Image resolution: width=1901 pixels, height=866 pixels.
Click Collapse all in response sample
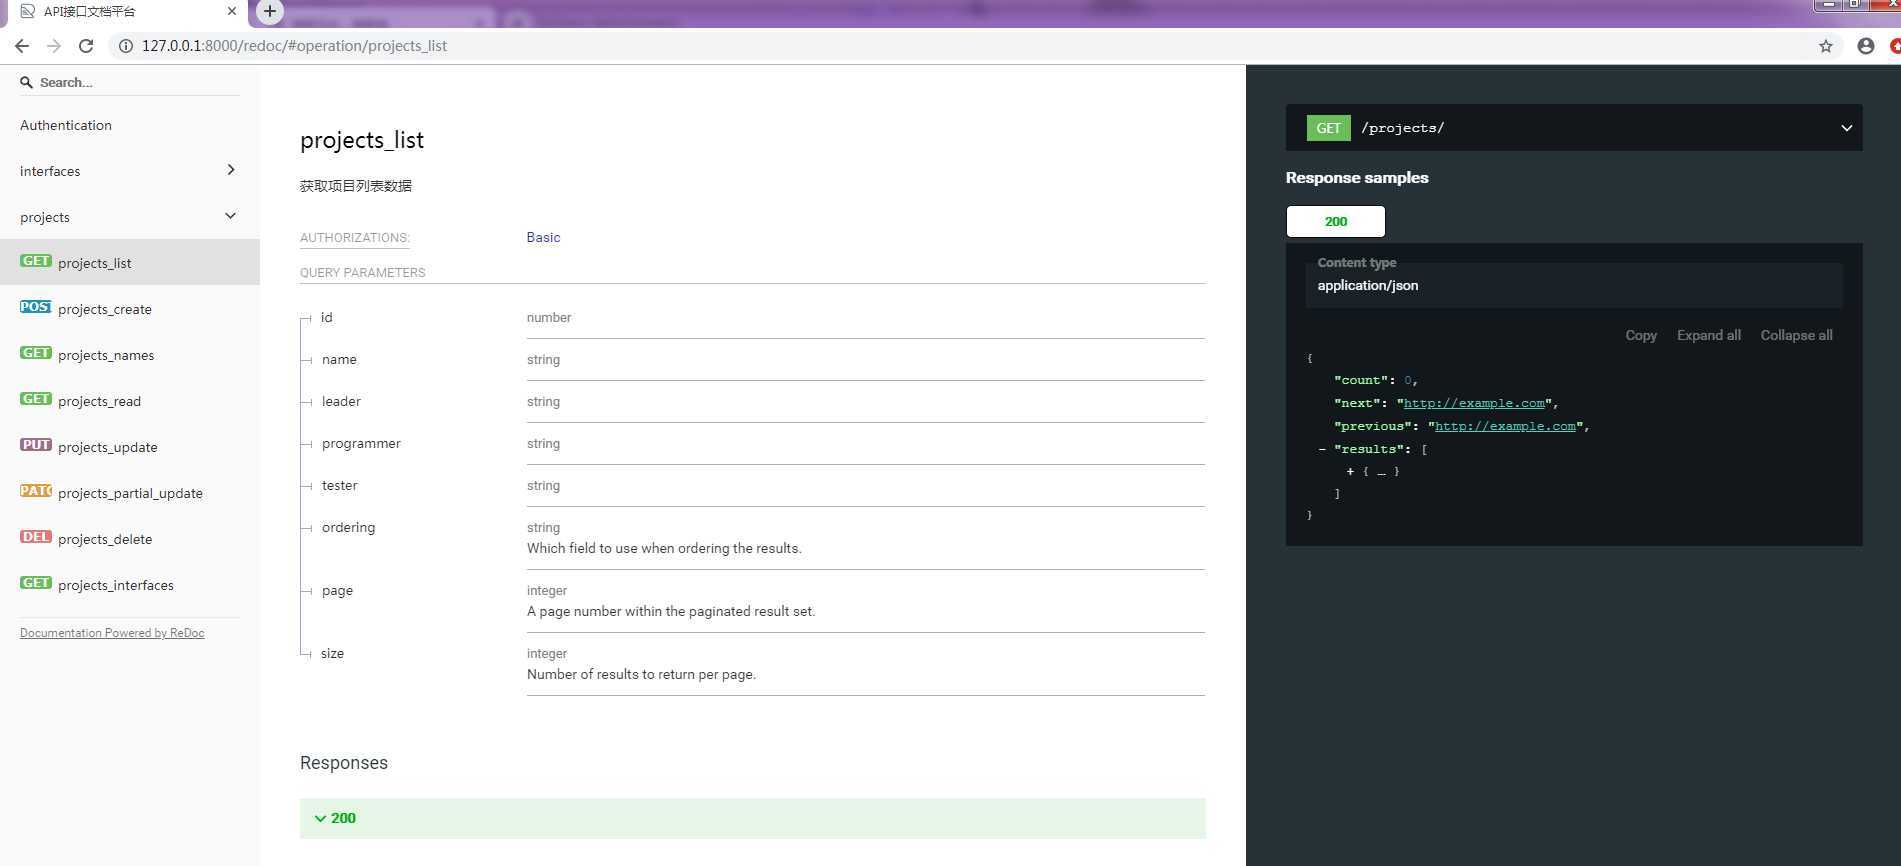tap(1796, 335)
